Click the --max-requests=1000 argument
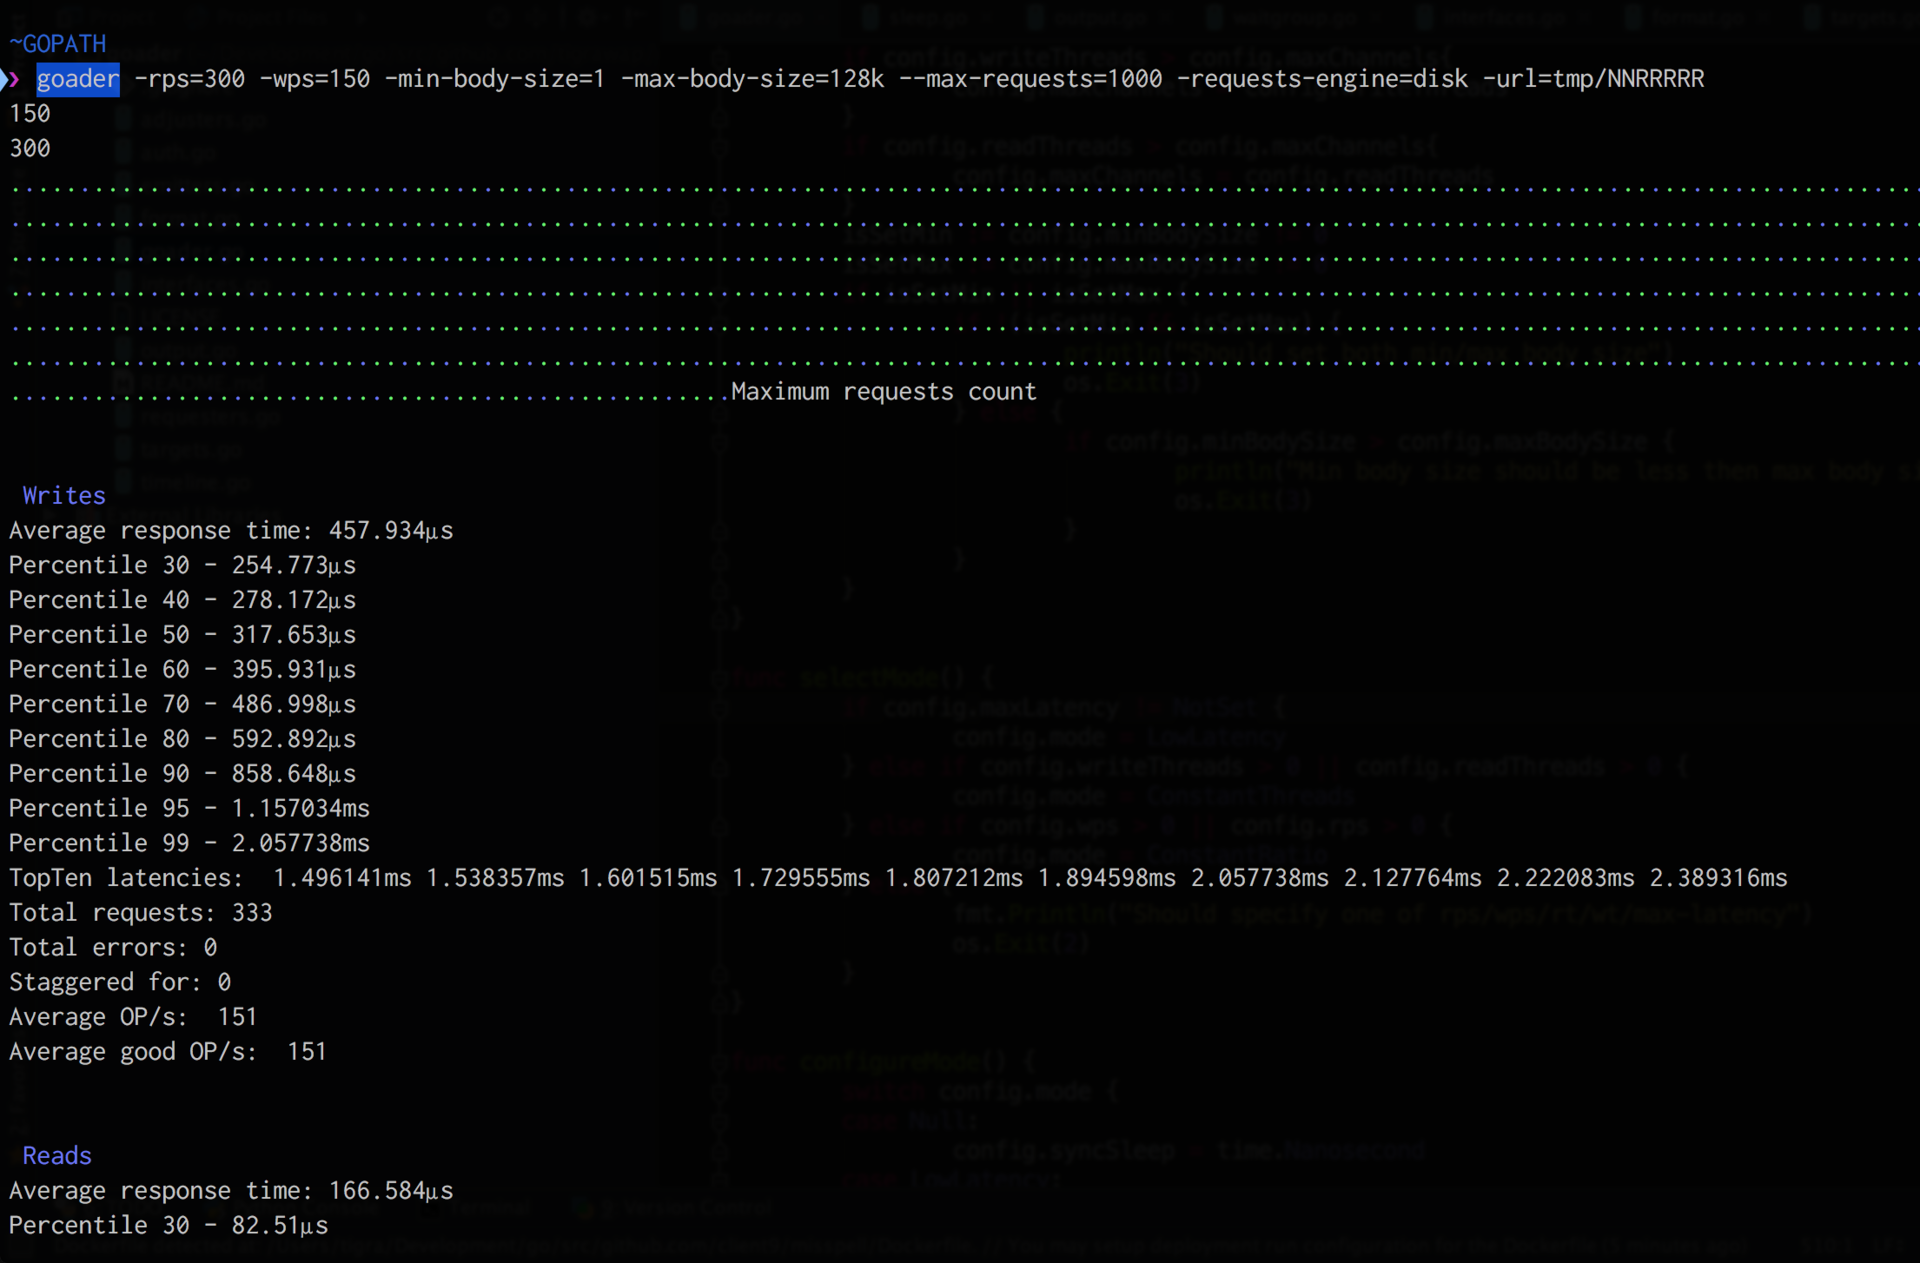This screenshot has height=1263, width=1920. coord(1030,79)
